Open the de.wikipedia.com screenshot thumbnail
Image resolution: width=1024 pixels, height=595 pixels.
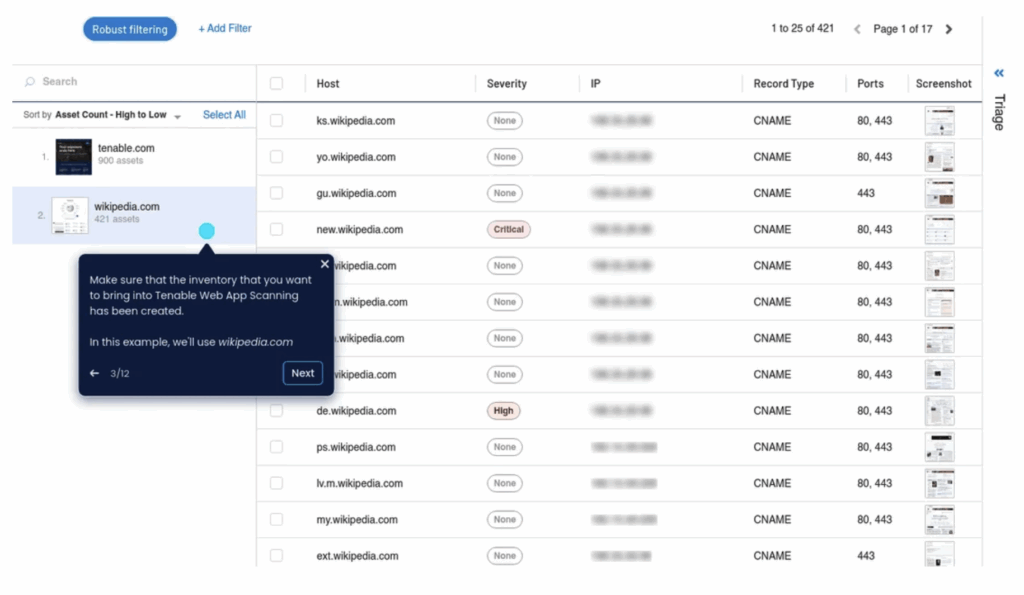pos(940,411)
